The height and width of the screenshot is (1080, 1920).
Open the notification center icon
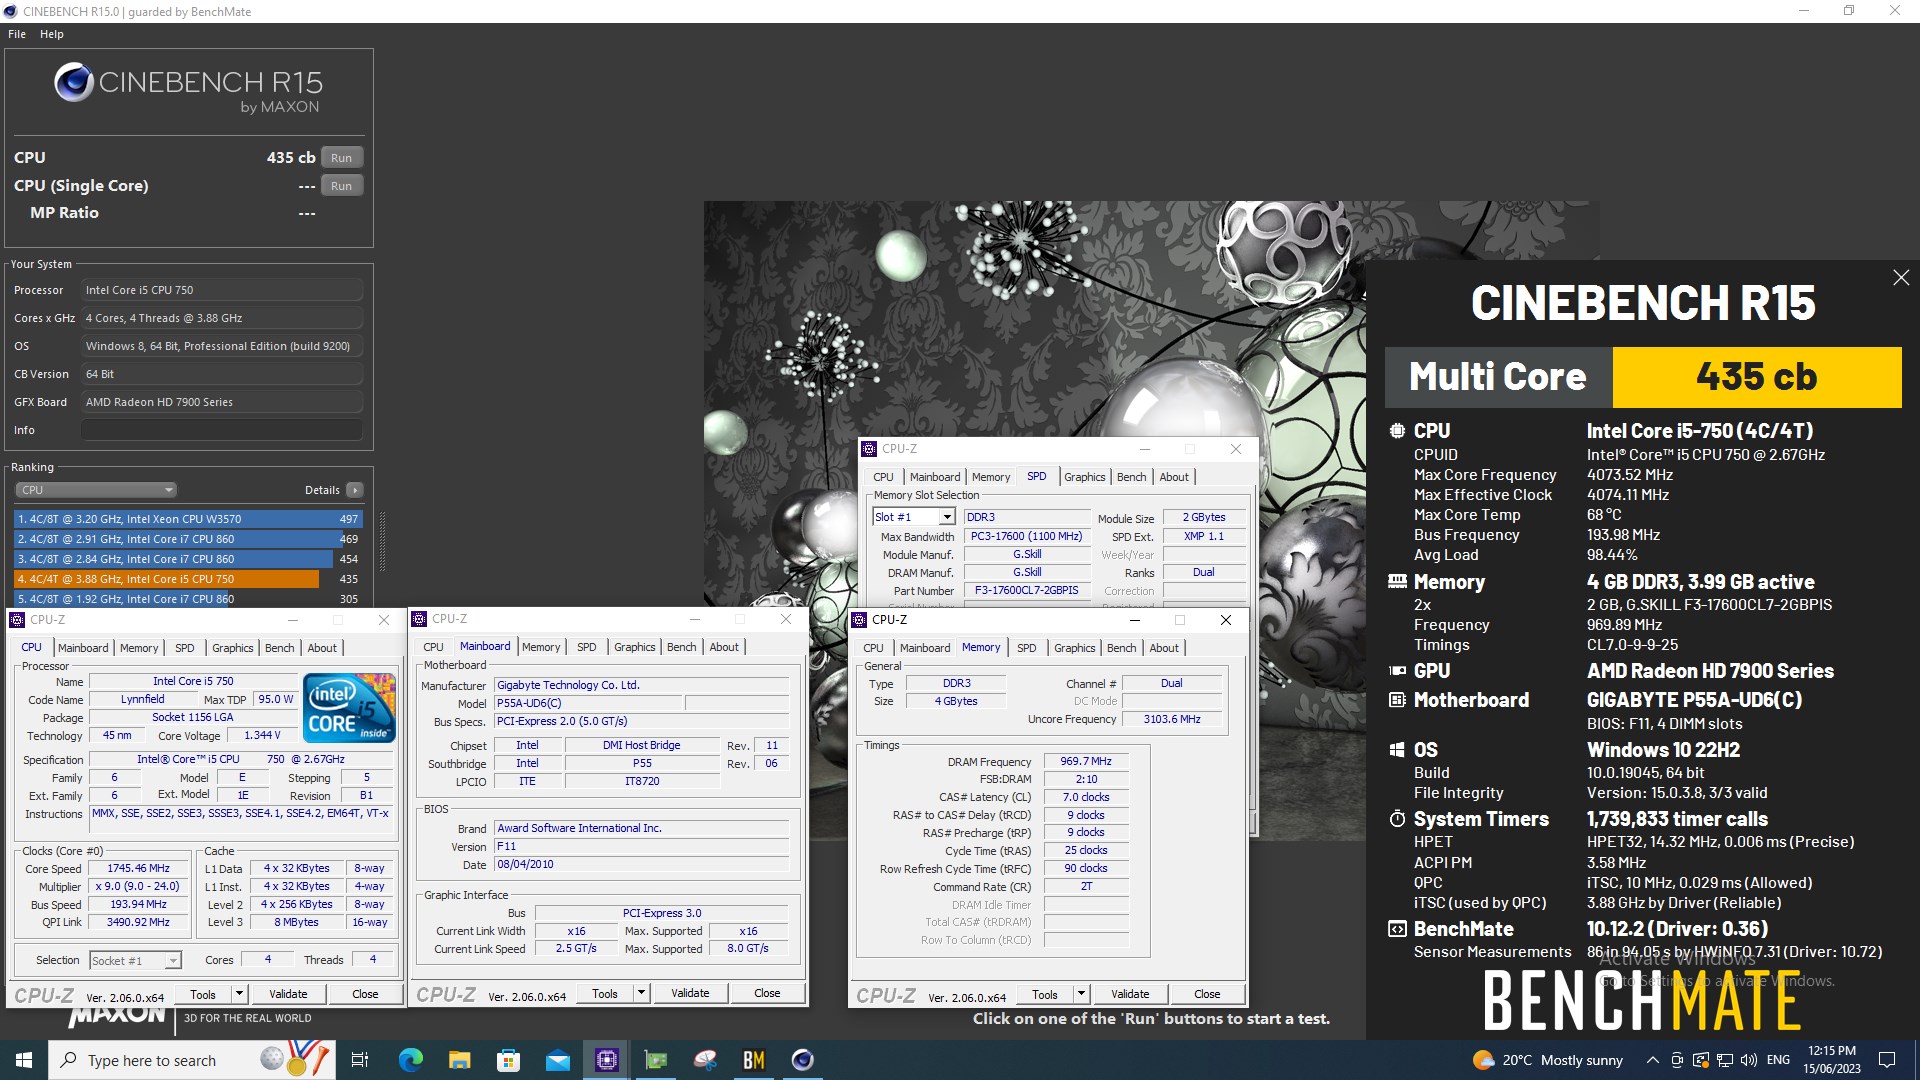1887,1060
